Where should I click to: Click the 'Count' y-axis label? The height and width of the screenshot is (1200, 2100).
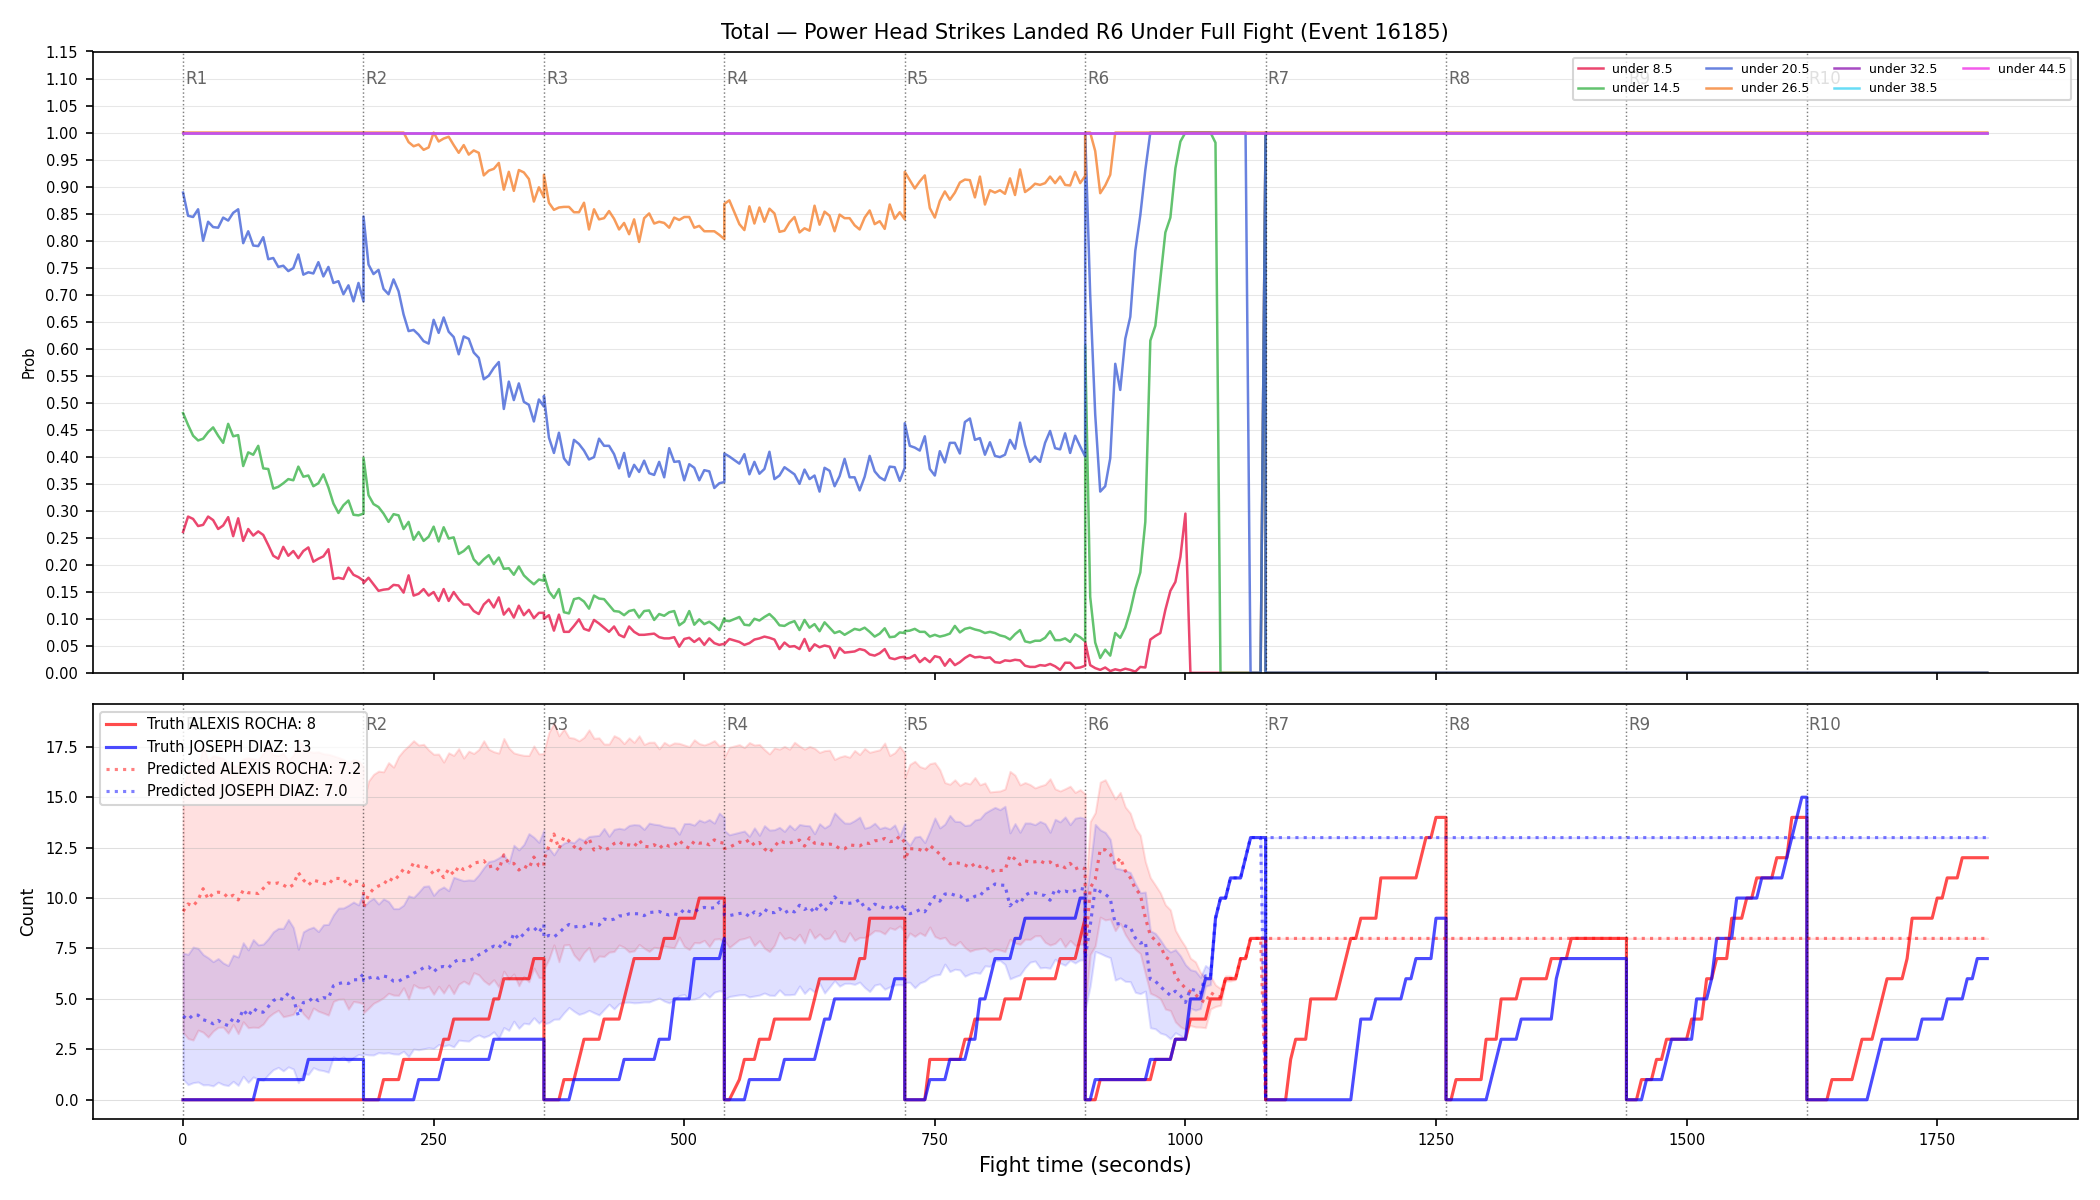(x=27, y=912)
